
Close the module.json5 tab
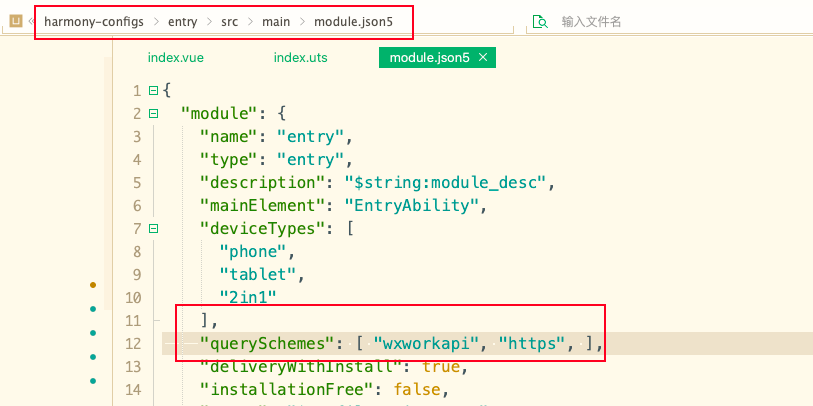(483, 58)
